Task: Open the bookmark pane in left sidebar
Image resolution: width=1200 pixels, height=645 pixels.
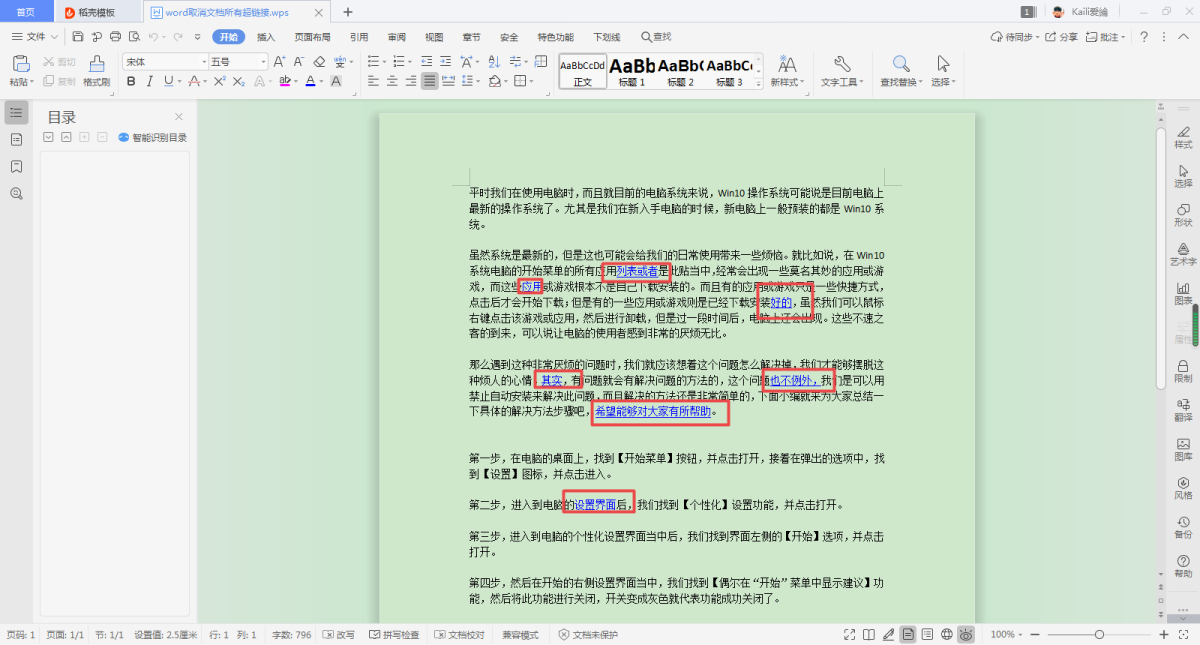Action: coord(16,166)
